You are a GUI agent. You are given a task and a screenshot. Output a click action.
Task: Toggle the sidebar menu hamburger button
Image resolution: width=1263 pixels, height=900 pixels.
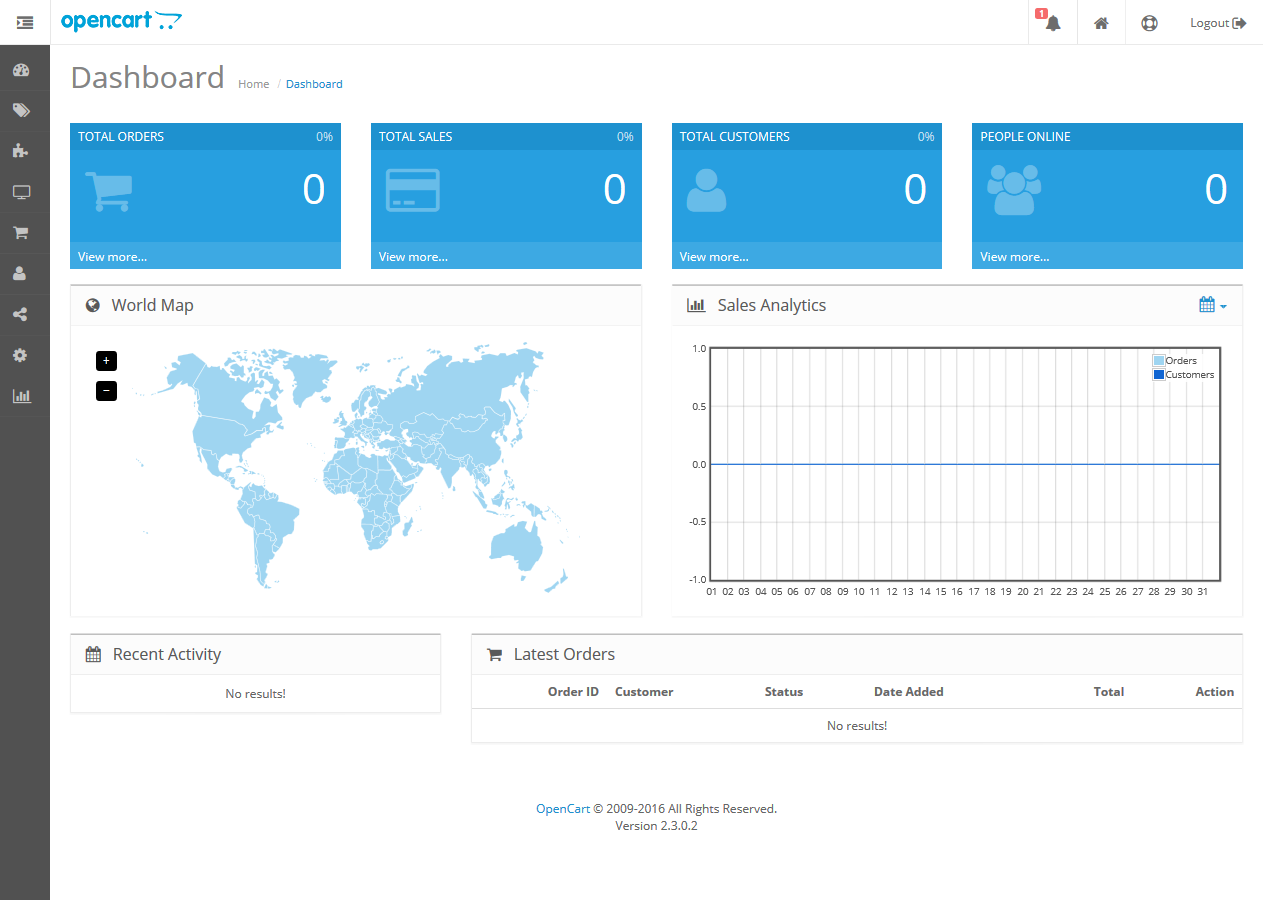pyautogui.click(x=25, y=22)
